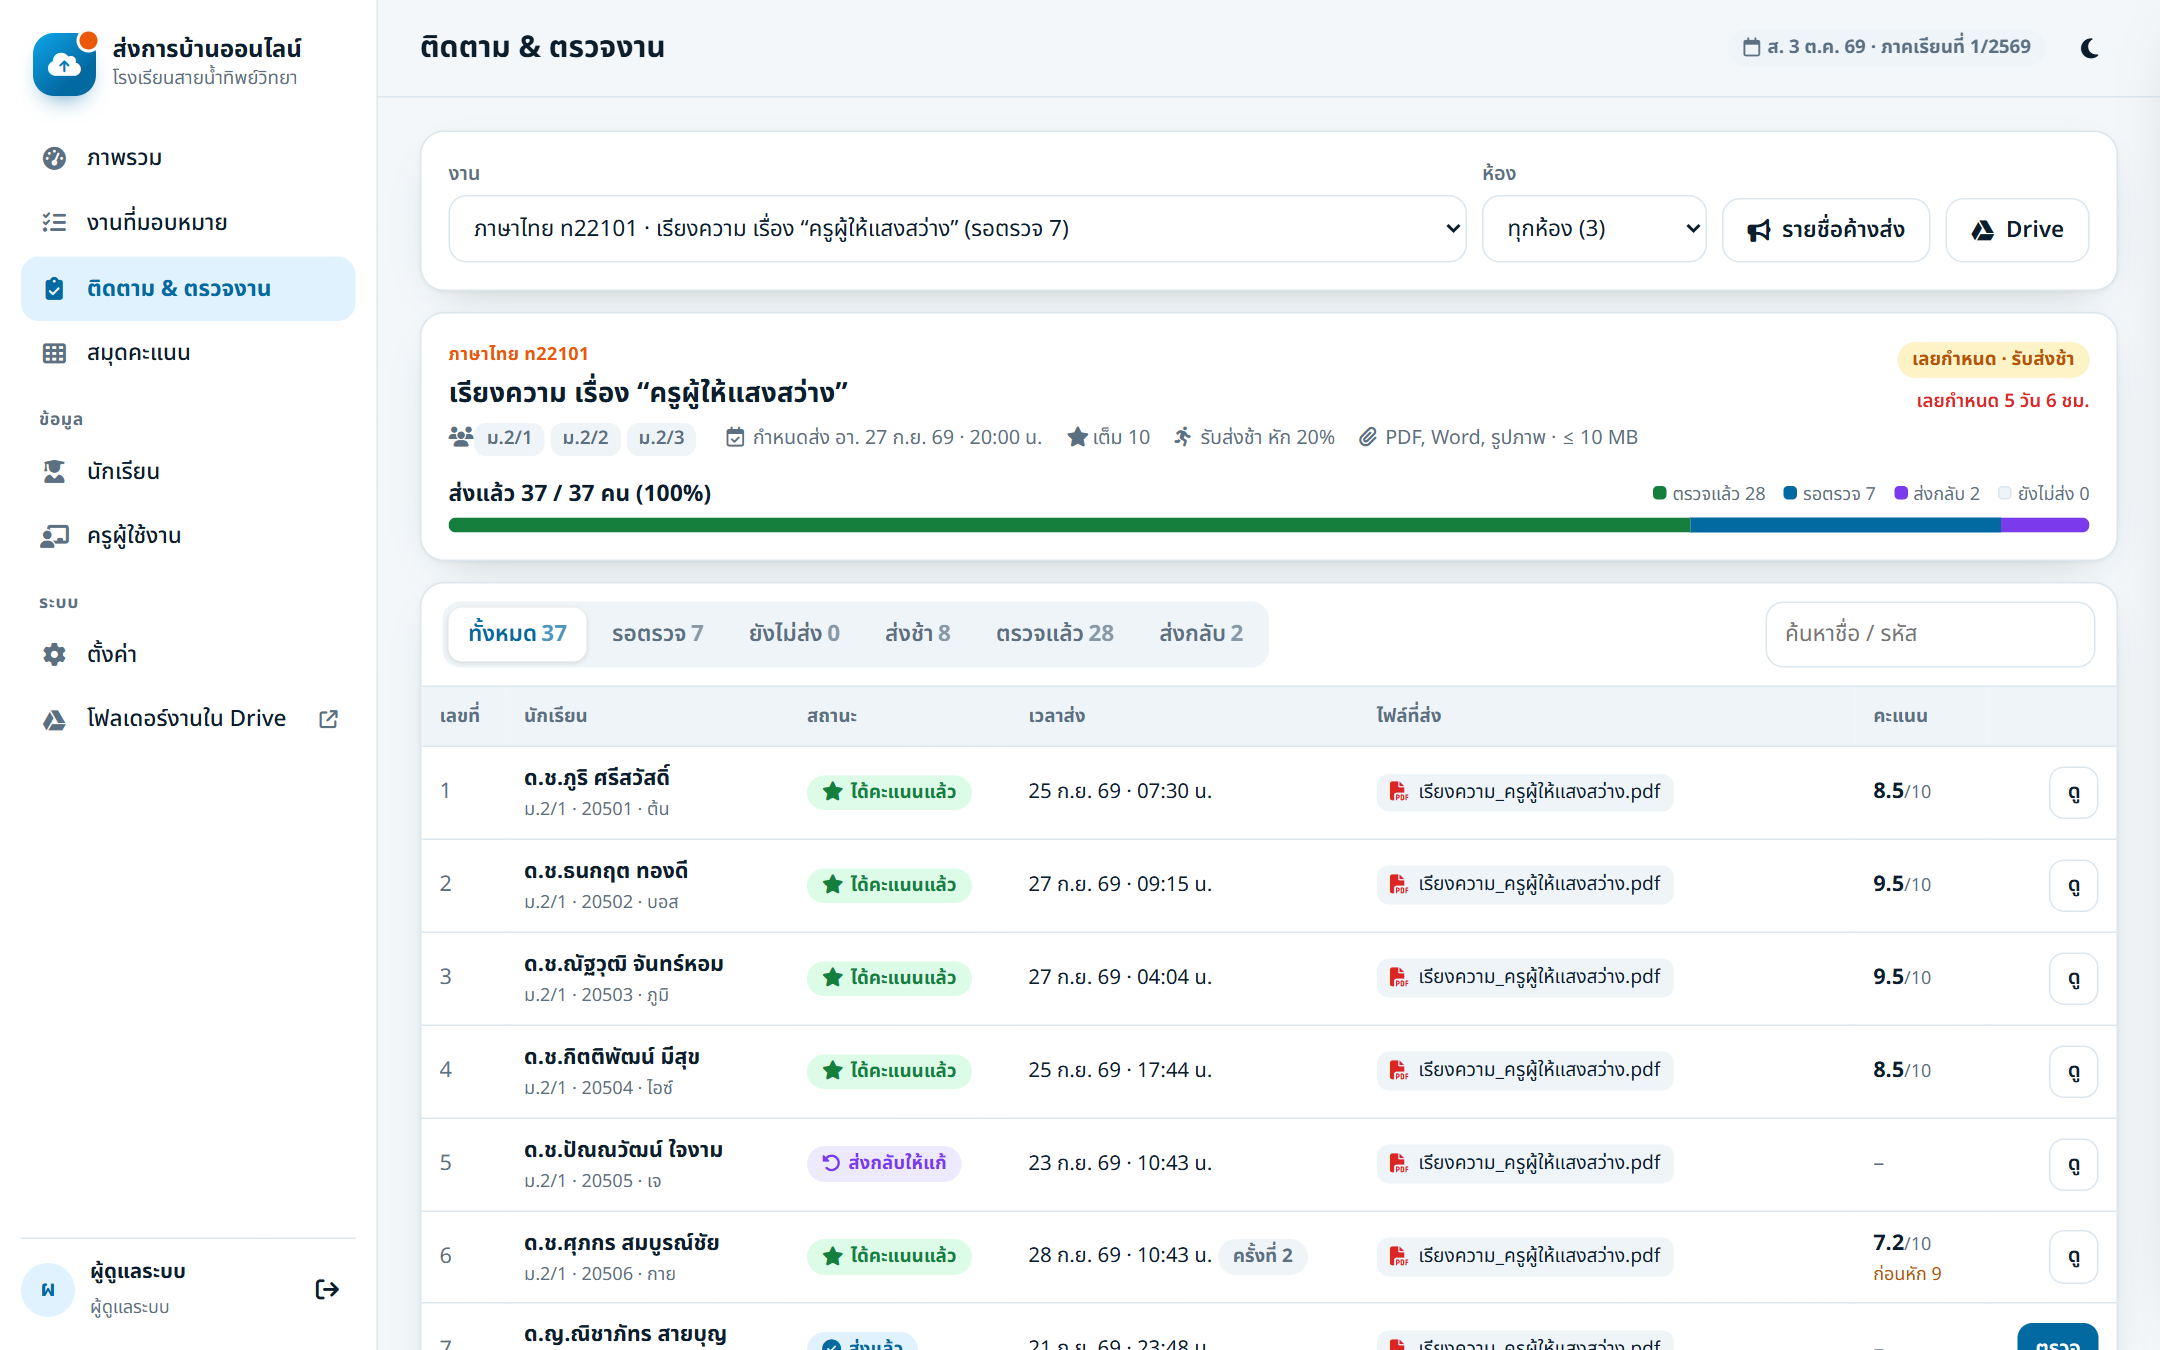The image size is (2160, 1350).
Task: Click รายชื่อค้างส่ง button
Action: click(1826, 230)
